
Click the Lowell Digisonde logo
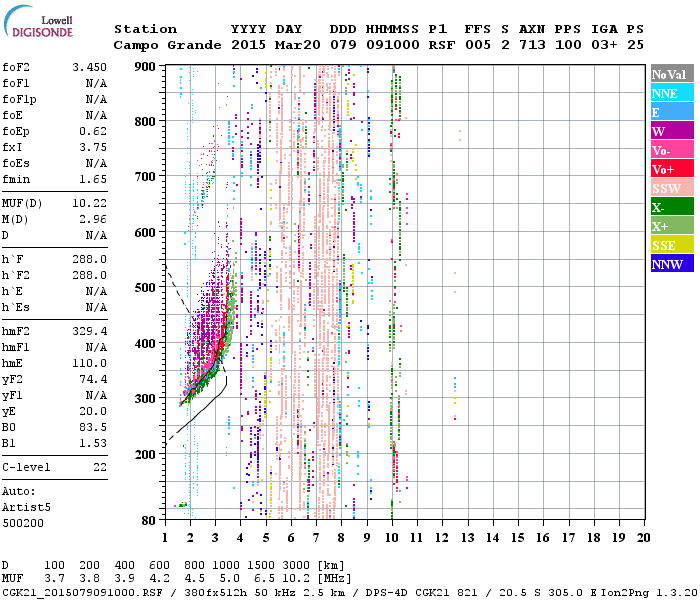(x=38, y=21)
